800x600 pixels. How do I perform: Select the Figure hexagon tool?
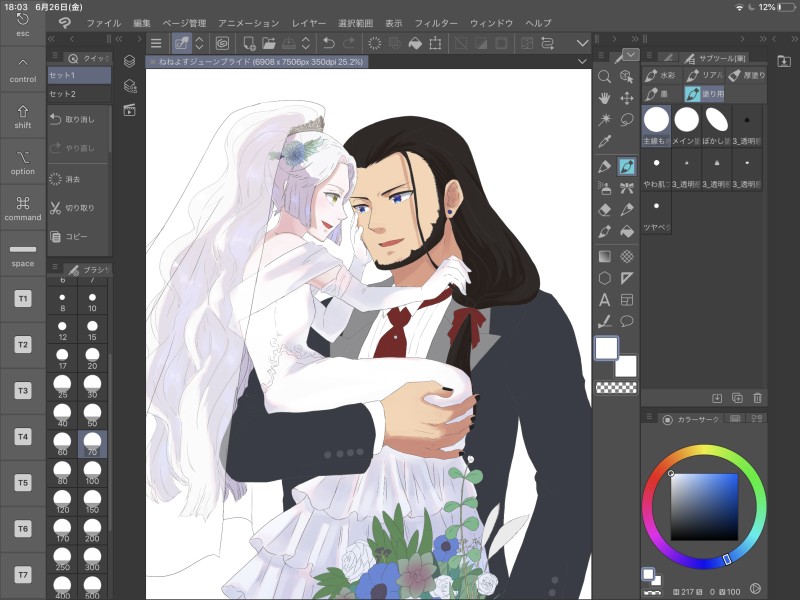[605, 278]
